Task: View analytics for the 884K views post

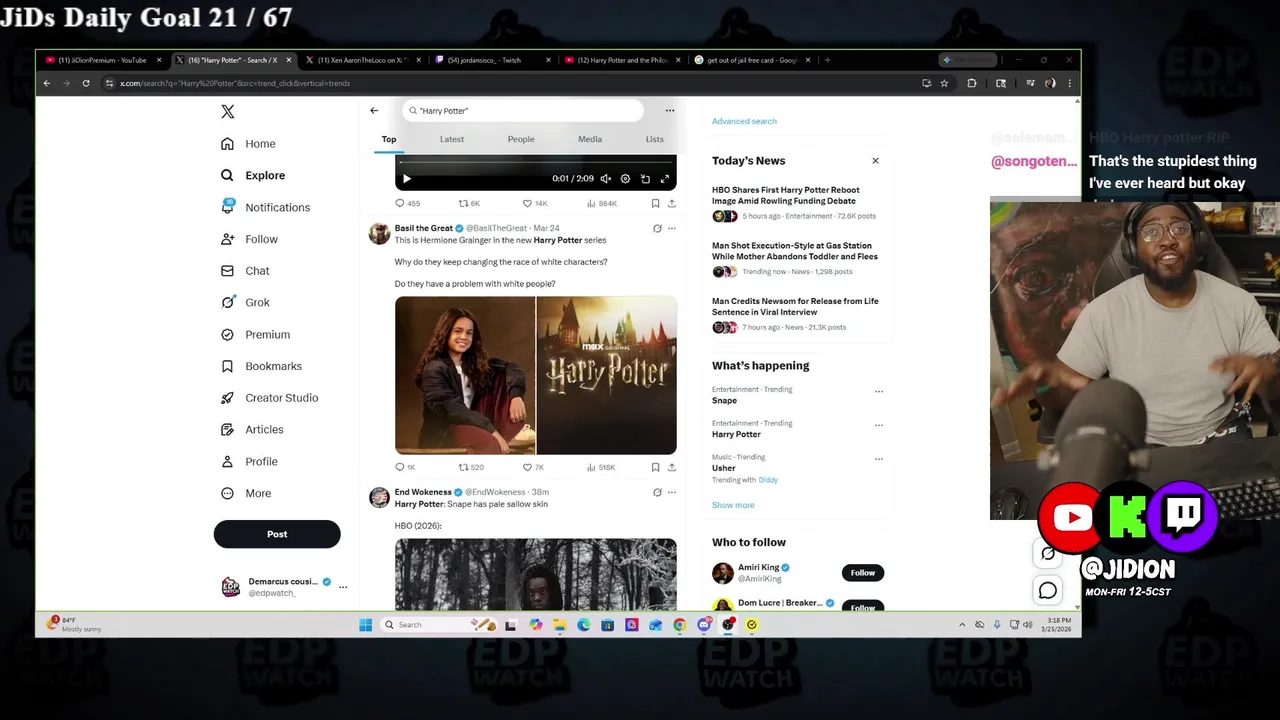Action: click(600, 203)
